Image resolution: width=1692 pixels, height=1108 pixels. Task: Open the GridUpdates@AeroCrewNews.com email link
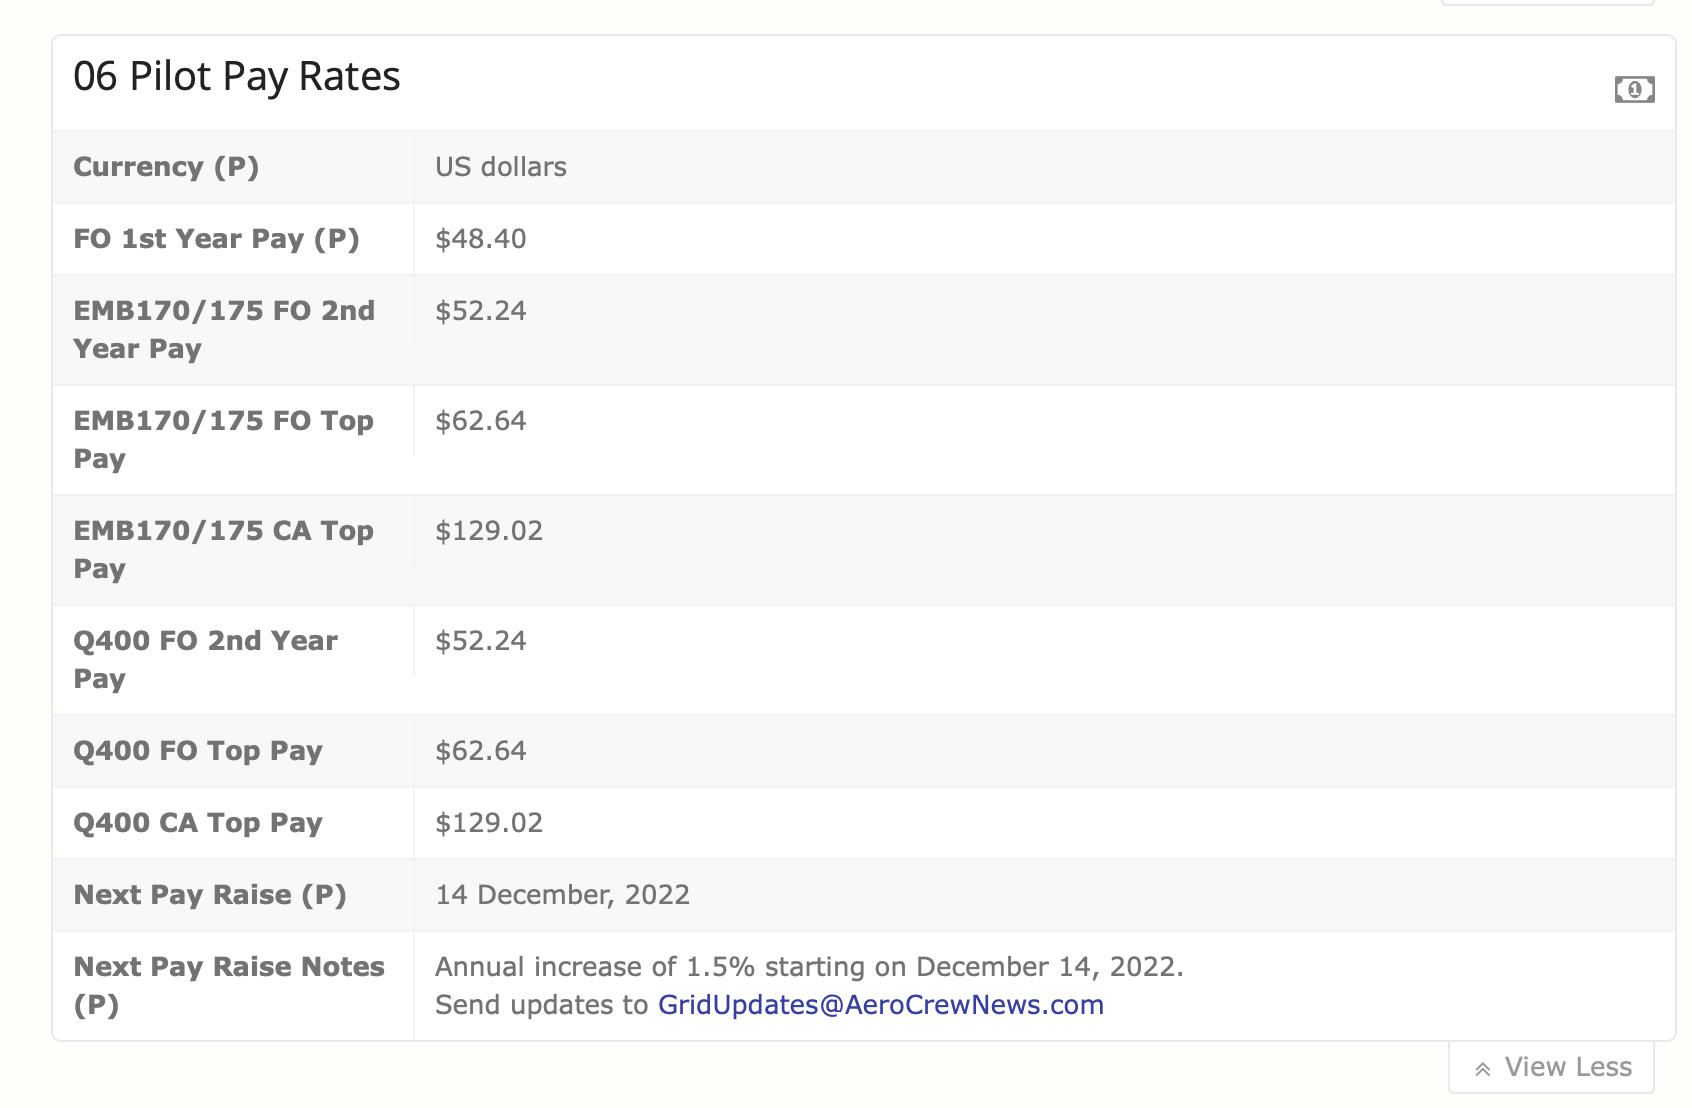point(880,1004)
